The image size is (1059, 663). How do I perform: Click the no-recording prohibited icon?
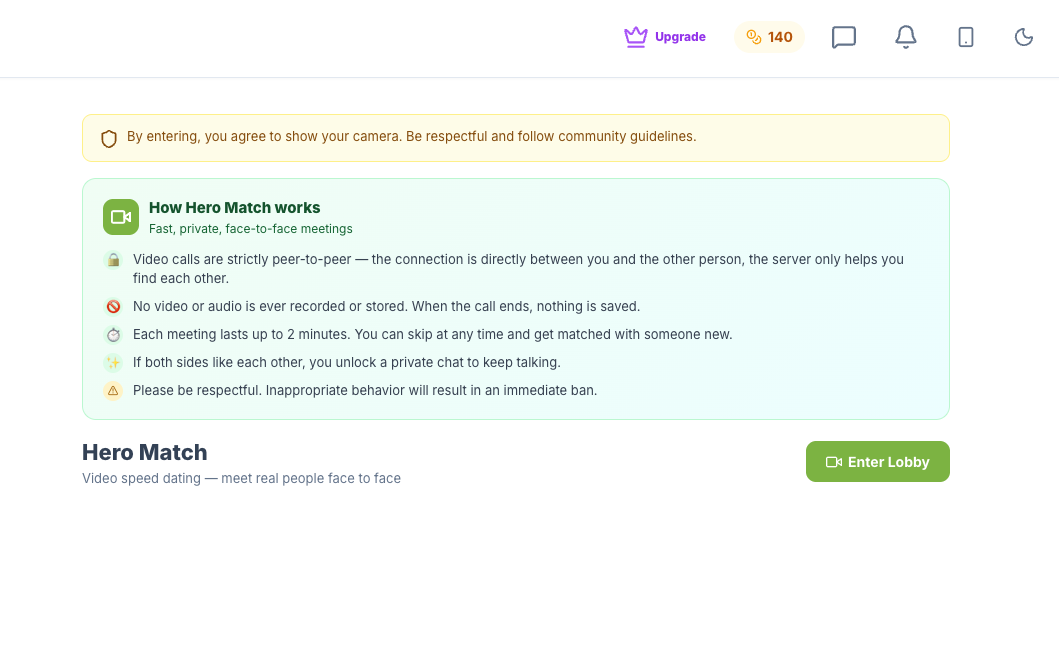click(x=113, y=307)
